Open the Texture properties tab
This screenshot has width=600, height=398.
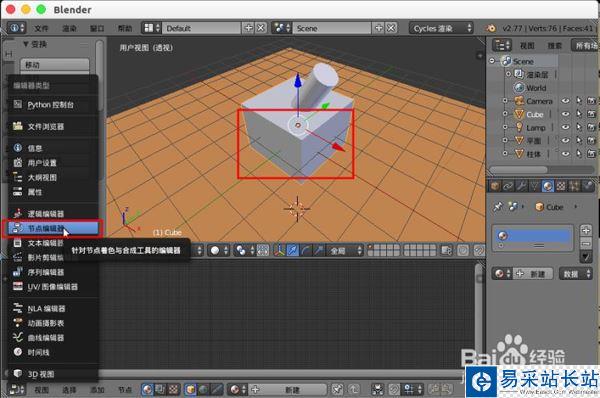tap(561, 186)
